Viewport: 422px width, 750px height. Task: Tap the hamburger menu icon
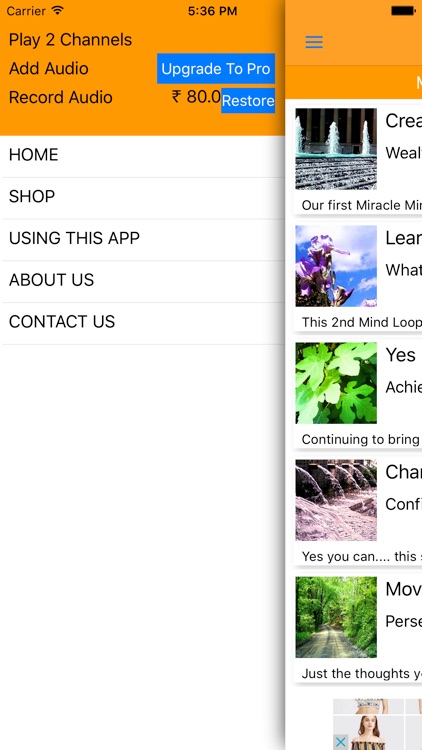click(x=314, y=42)
